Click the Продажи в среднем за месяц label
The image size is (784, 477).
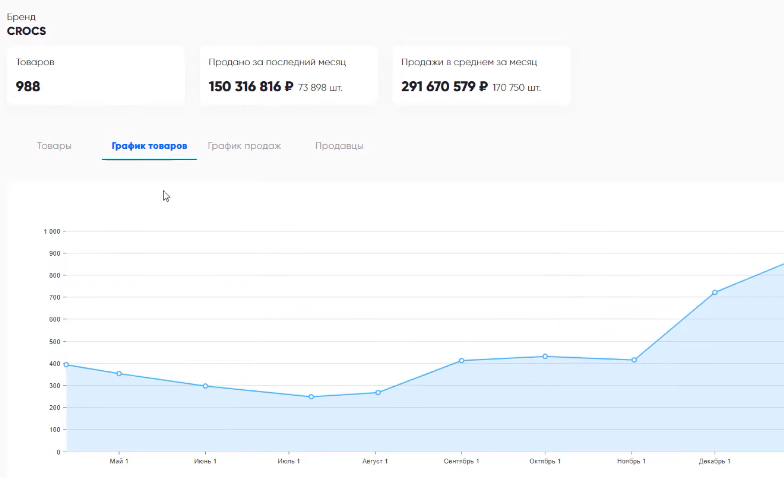469,62
